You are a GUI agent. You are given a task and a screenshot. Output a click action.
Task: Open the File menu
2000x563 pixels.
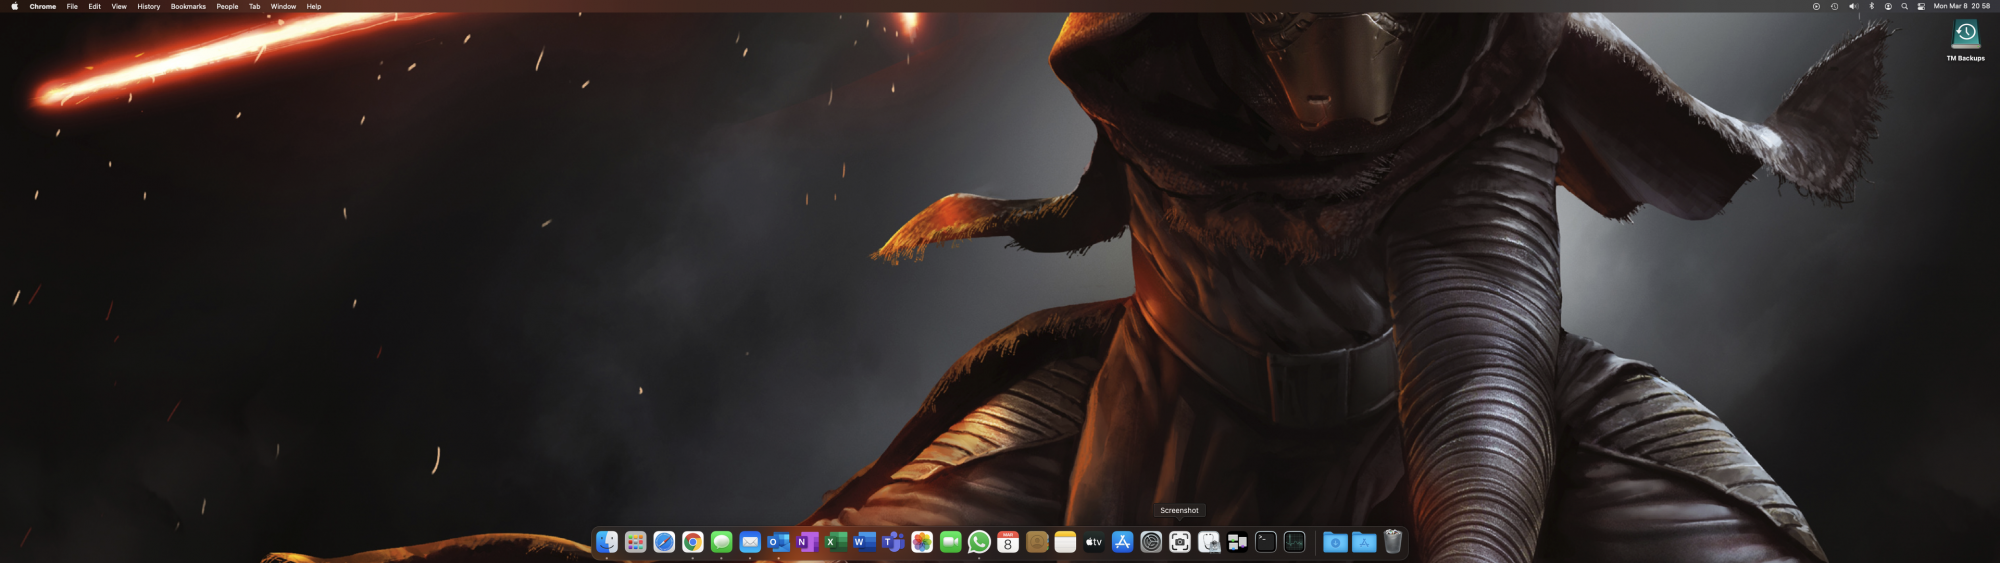[72, 6]
